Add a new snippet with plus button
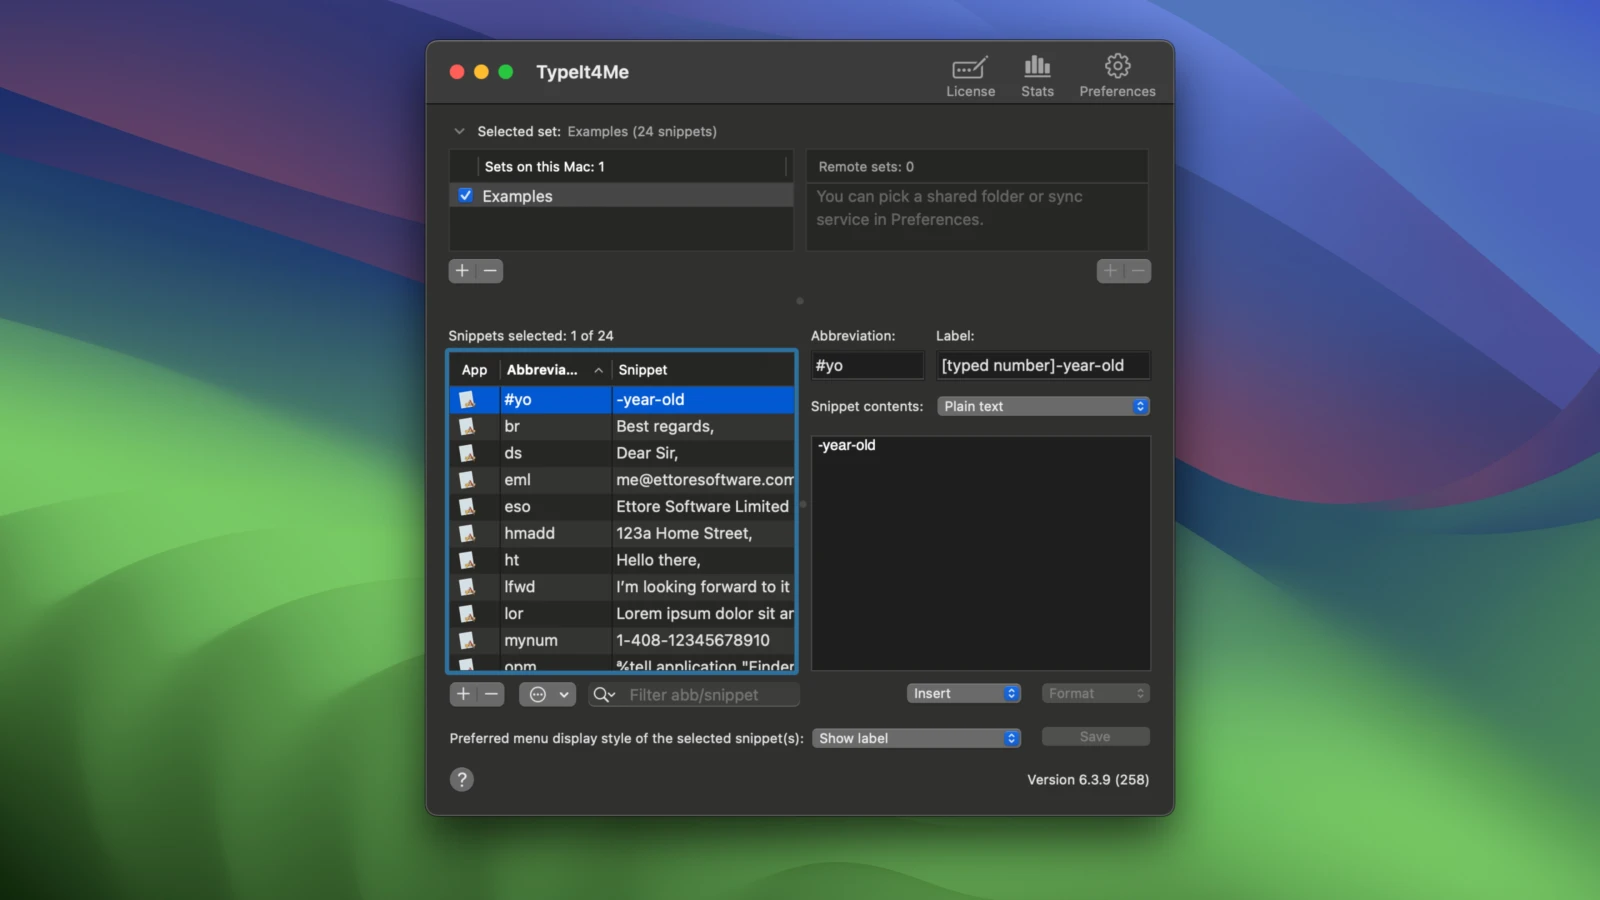Image resolution: width=1600 pixels, height=900 pixels. [x=463, y=694]
